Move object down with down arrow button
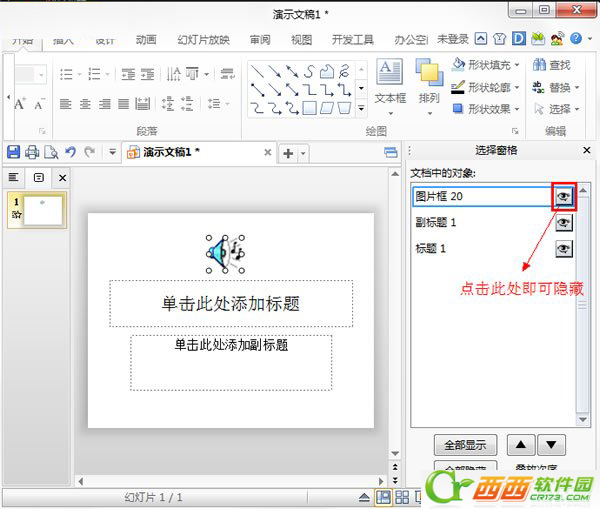Image resolution: width=600 pixels, height=509 pixels. pos(552,445)
